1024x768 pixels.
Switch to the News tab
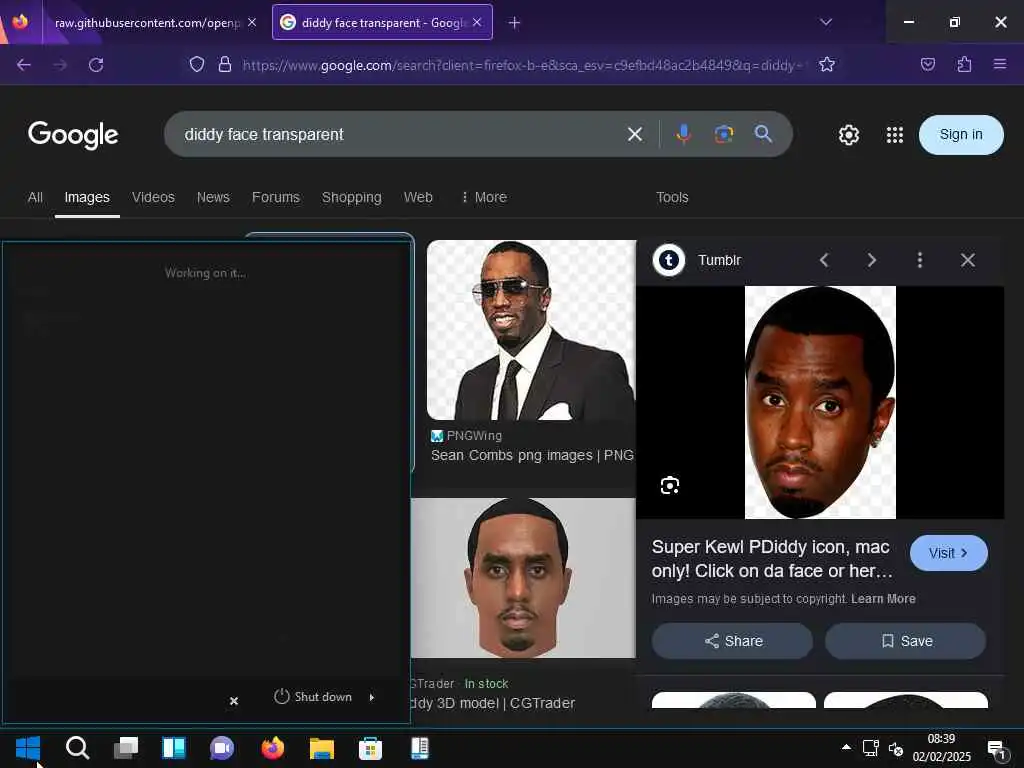point(213,197)
